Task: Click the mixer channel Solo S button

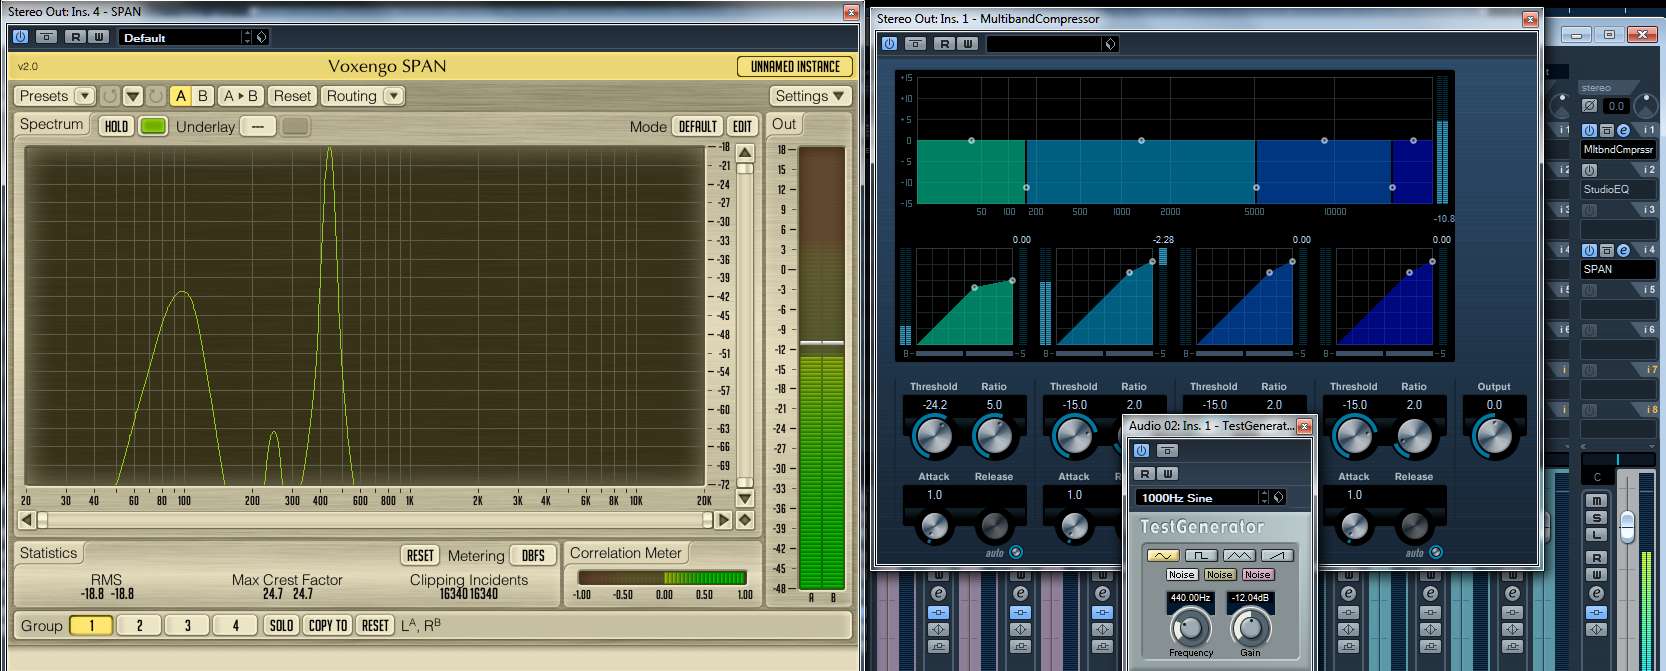Action: coord(1596,518)
